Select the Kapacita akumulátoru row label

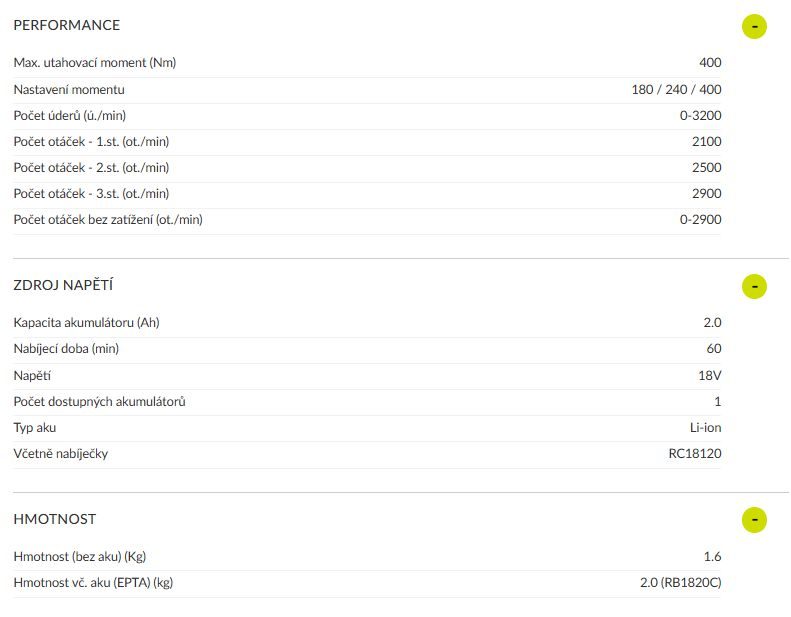(87, 322)
